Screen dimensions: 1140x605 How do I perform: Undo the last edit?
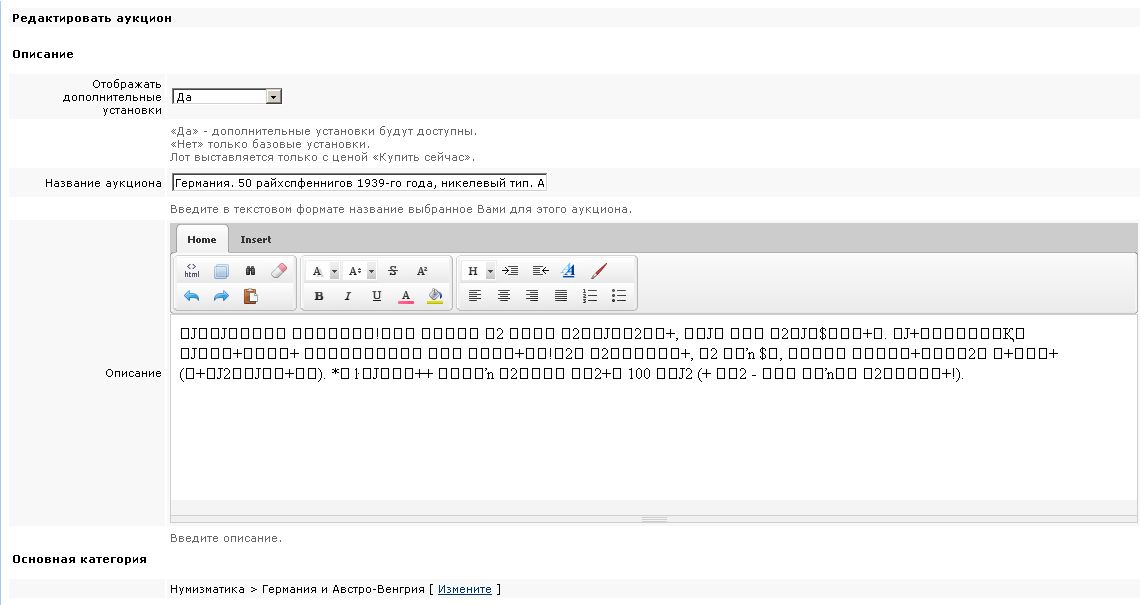pos(192,296)
